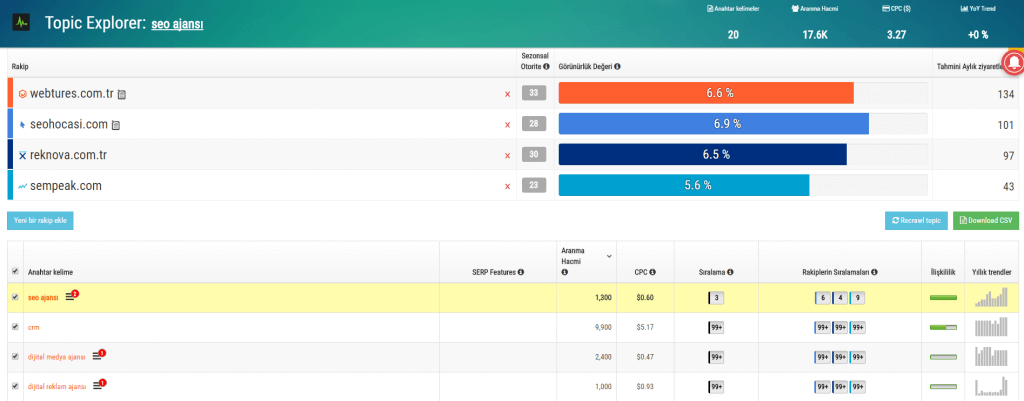
Task: Click competitor rank 6 in seo ajansı row
Action: (823, 298)
